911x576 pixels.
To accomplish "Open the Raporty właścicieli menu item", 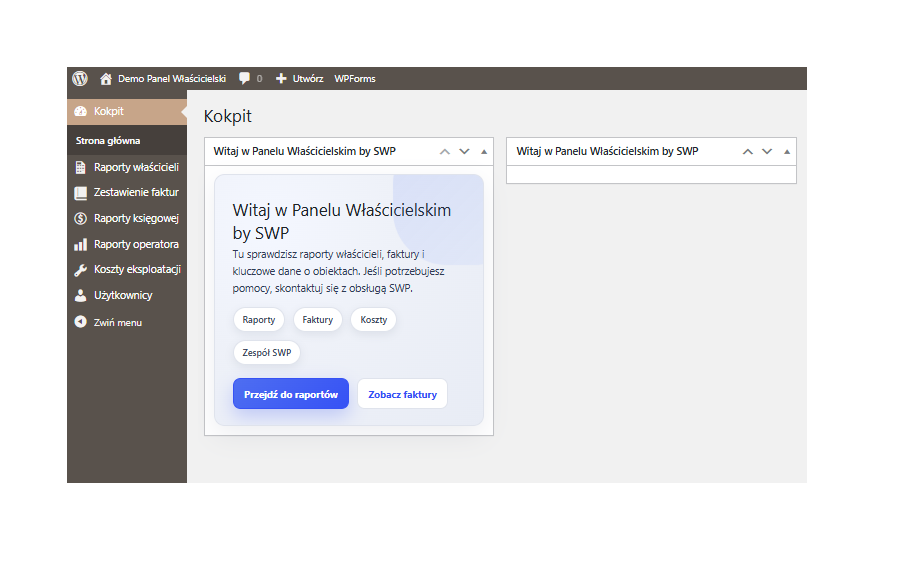I will pyautogui.click(x=136, y=167).
